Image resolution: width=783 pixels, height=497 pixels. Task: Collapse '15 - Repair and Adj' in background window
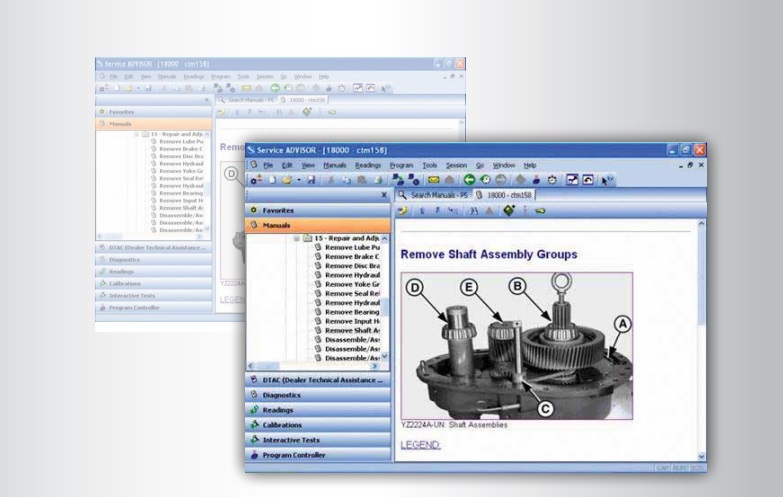coord(136,134)
